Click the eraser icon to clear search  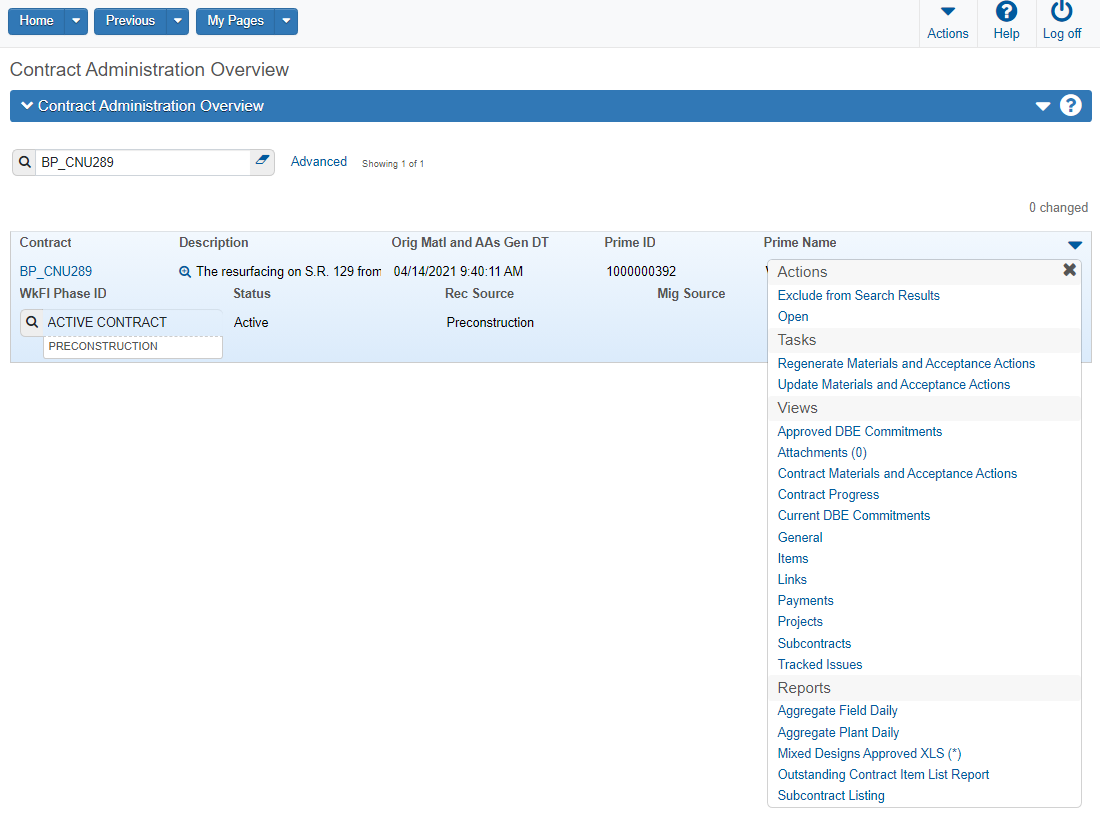click(262, 161)
